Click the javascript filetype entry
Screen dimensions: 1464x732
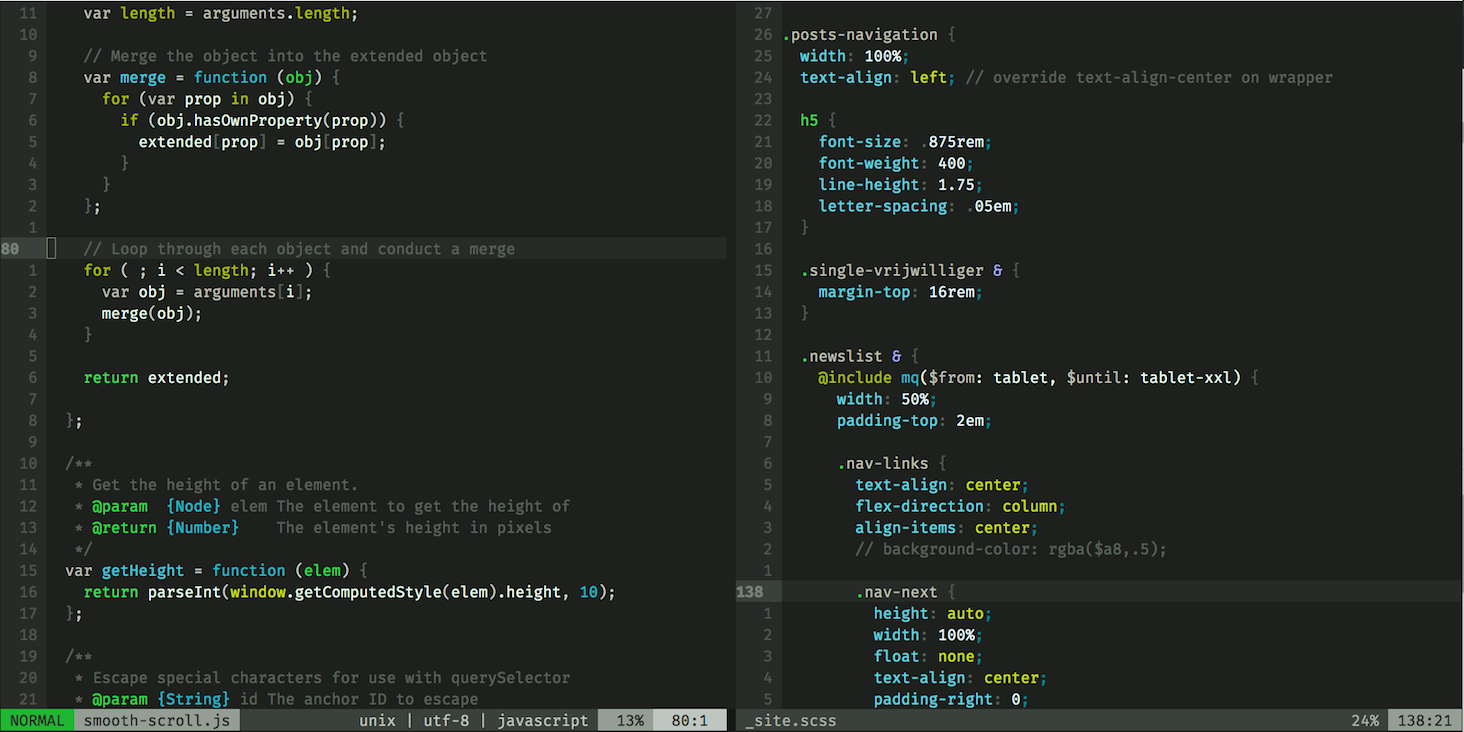(x=543, y=720)
